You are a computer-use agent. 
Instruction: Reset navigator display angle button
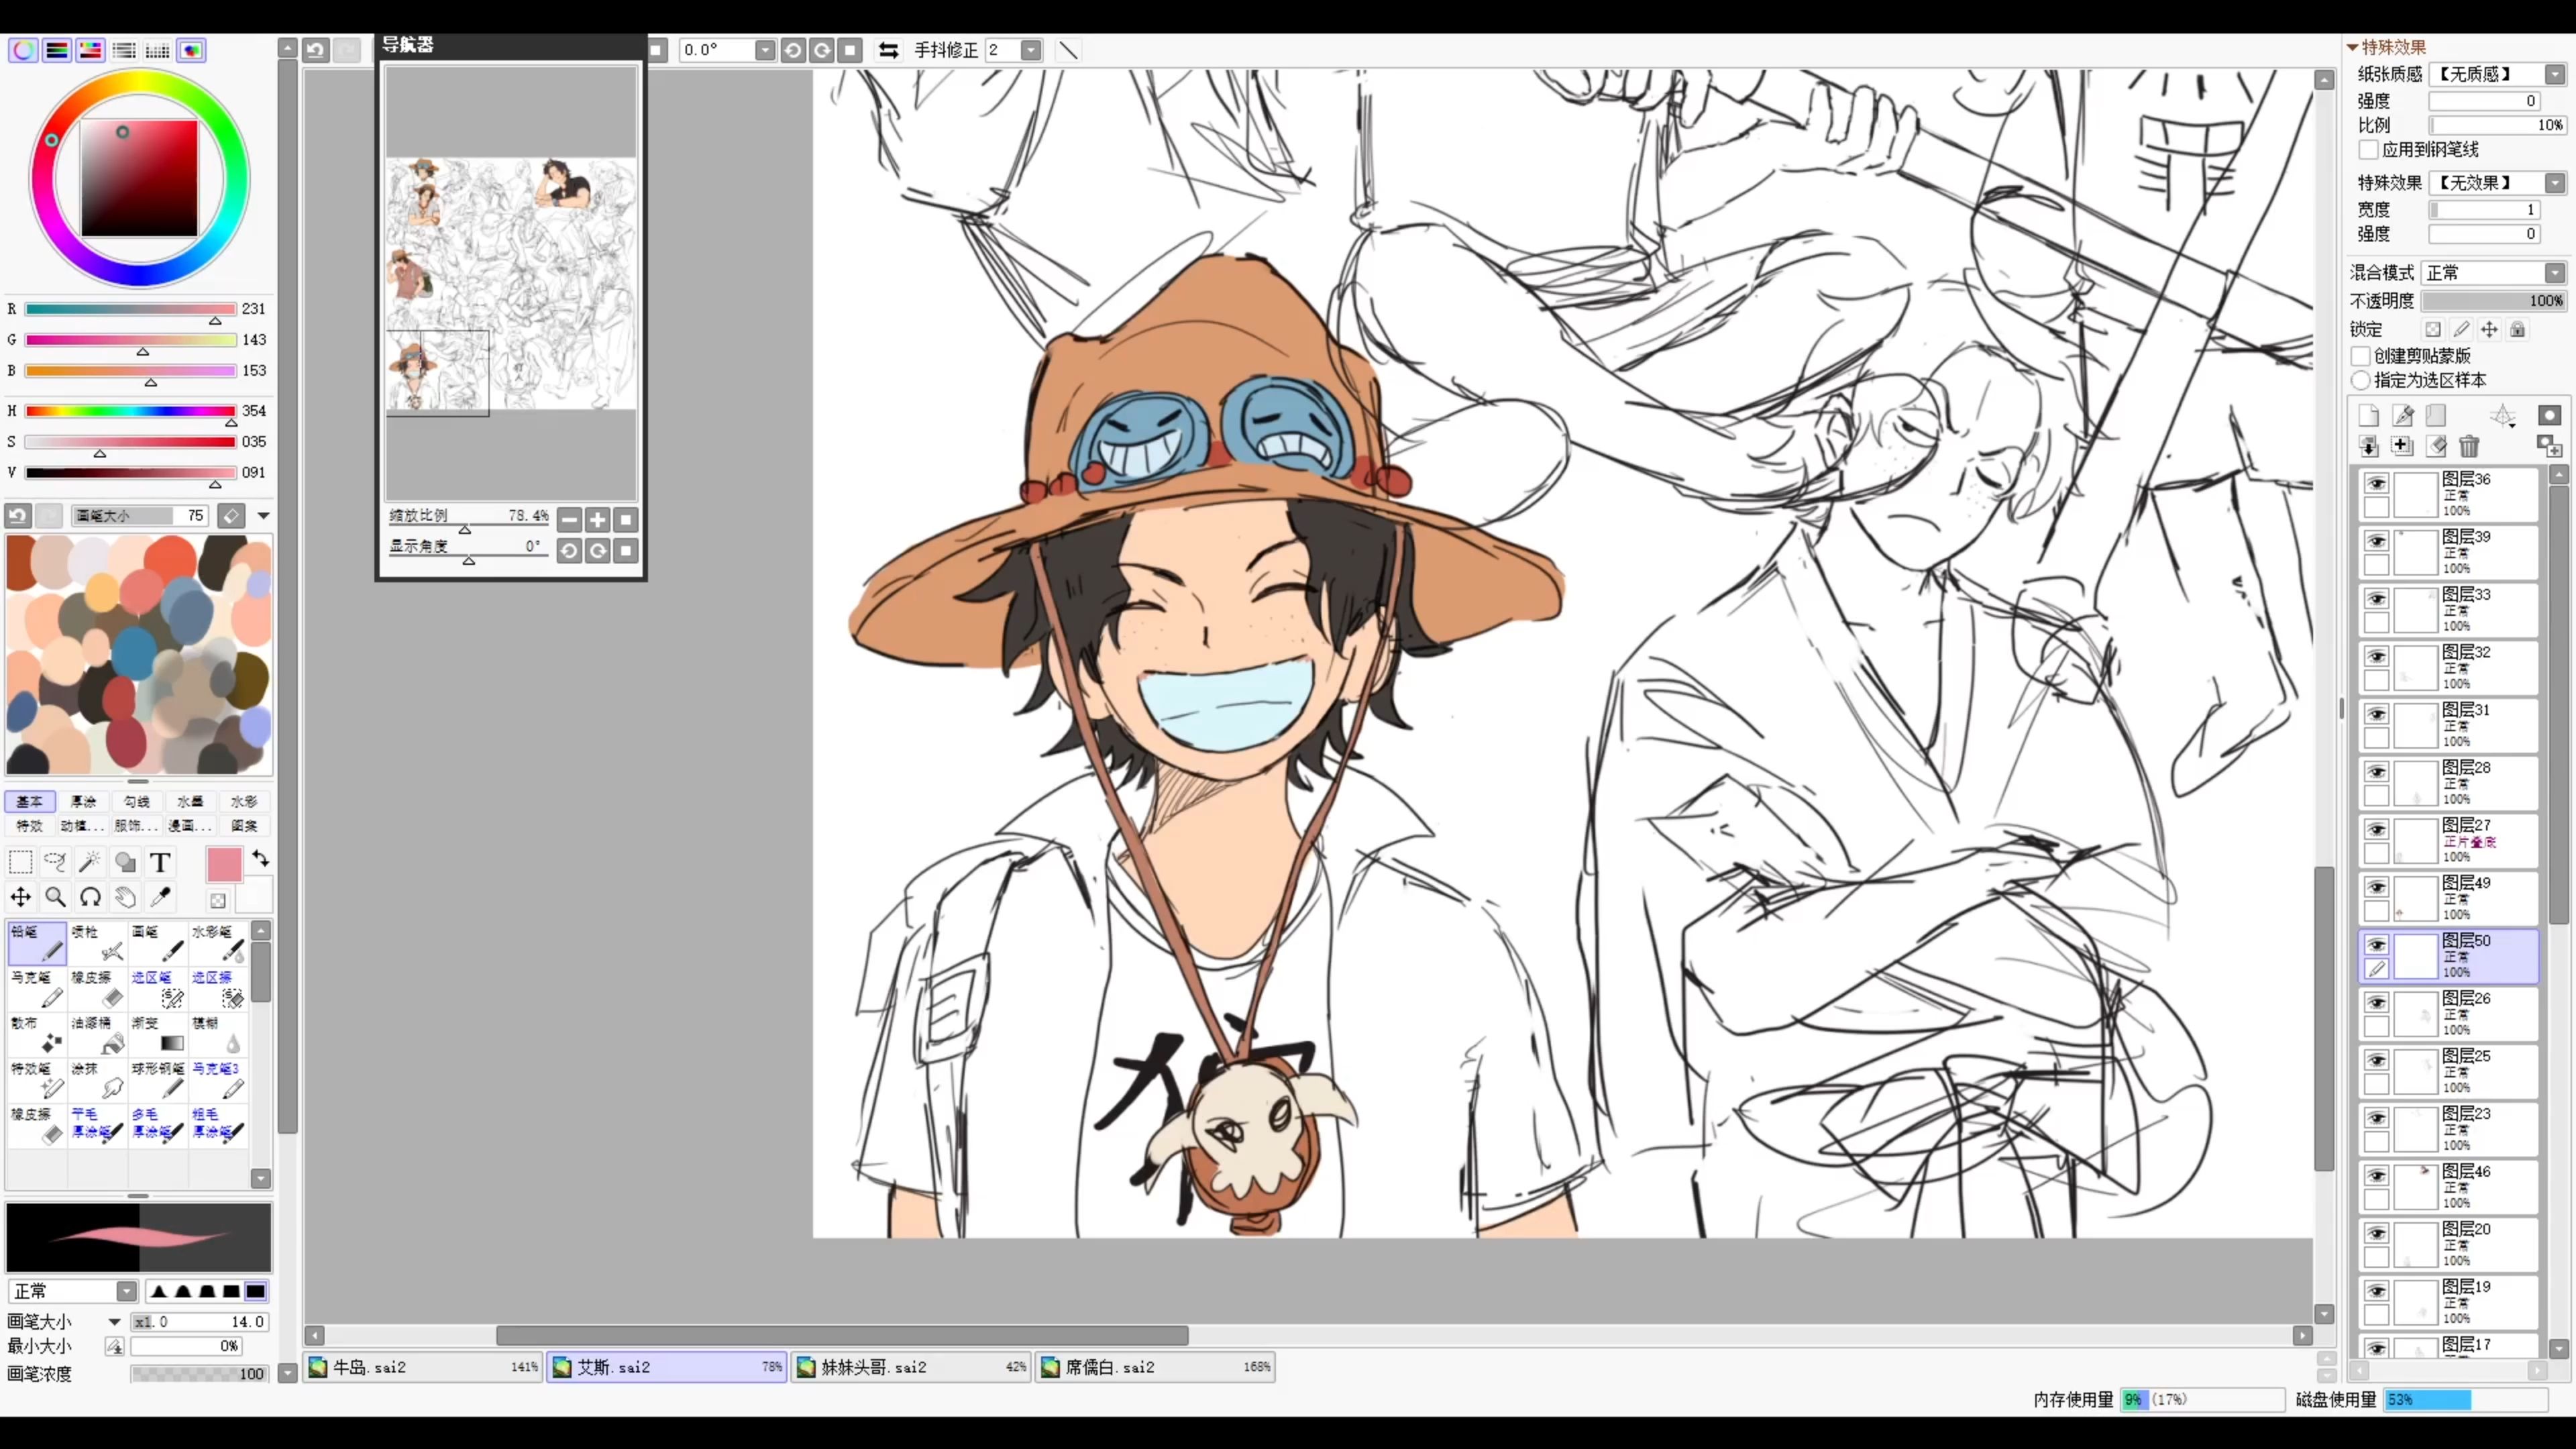click(626, 550)
